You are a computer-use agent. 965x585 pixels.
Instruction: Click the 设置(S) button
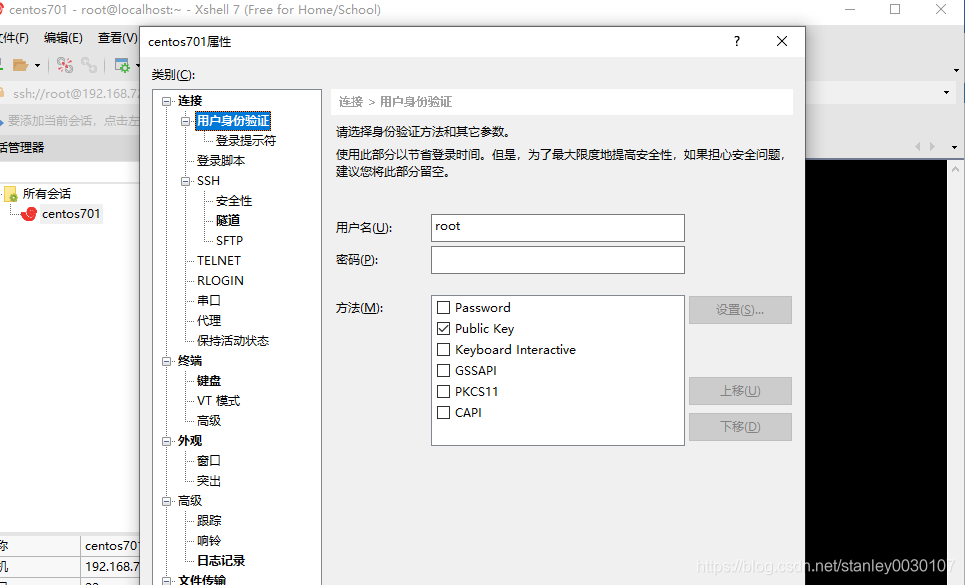point(740,309)
